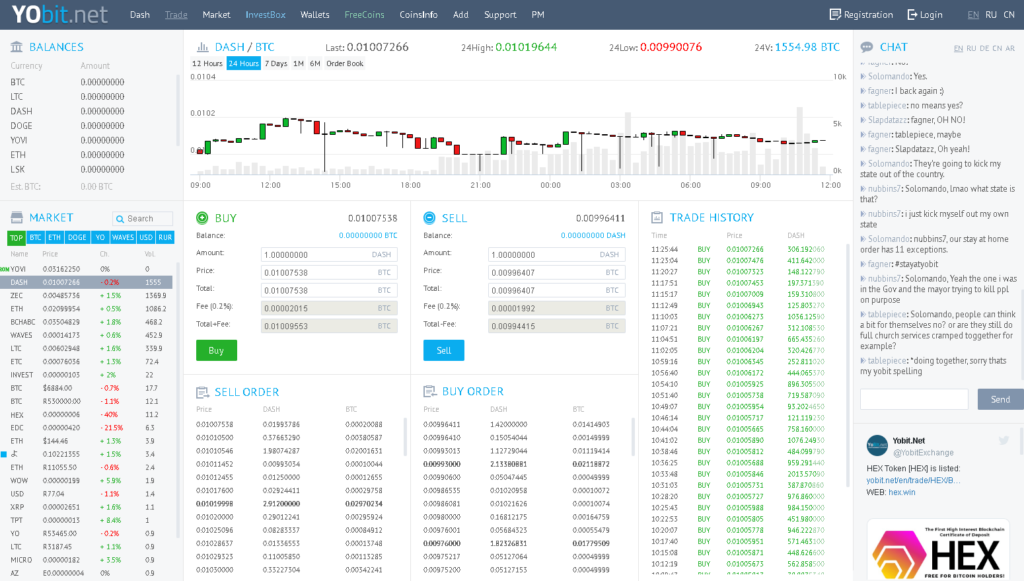Select XRP row in market list
This screenshot has width=1024, height=581.
pos(88,507)
